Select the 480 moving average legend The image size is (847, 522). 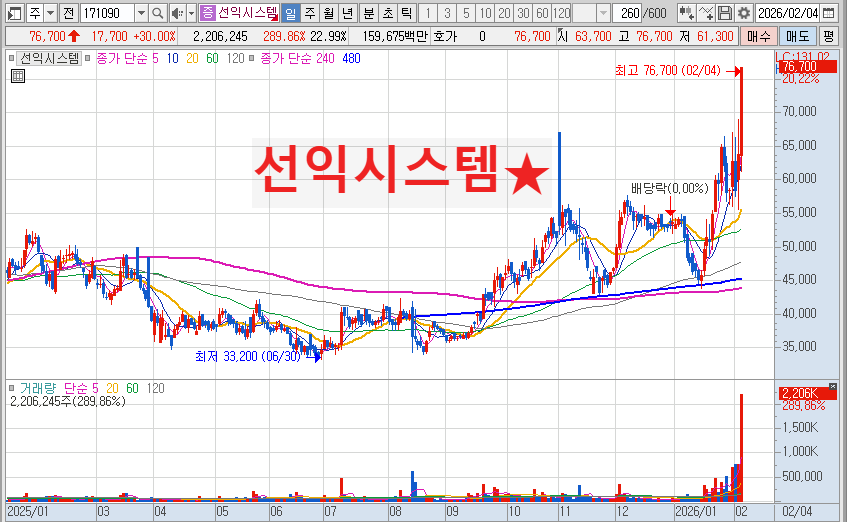(x=351, y=58)
